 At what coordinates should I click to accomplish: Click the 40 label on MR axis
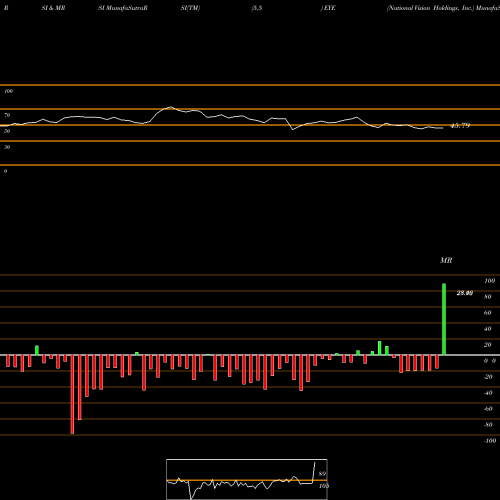(488, 329)
